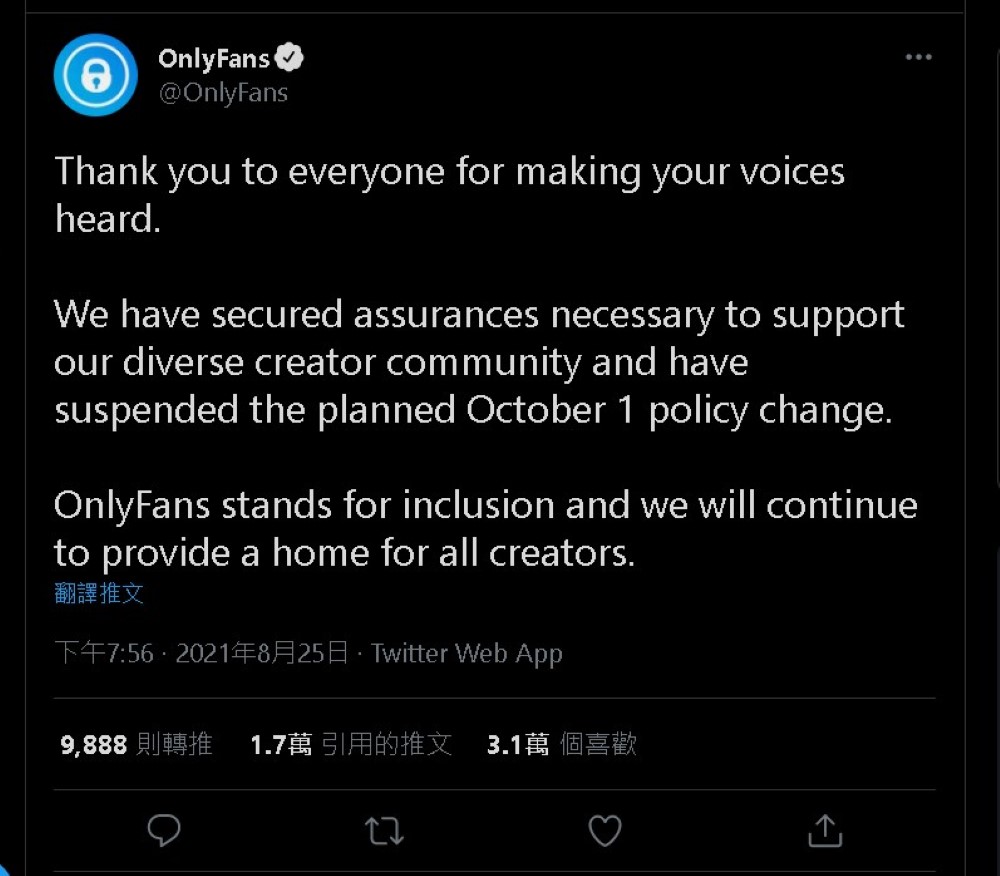Image resolution: width=1000 pixels, height=876 pixels.
Task: View the 3.1萬 個喜歡 likes list
Action: (x=561, y=744)
